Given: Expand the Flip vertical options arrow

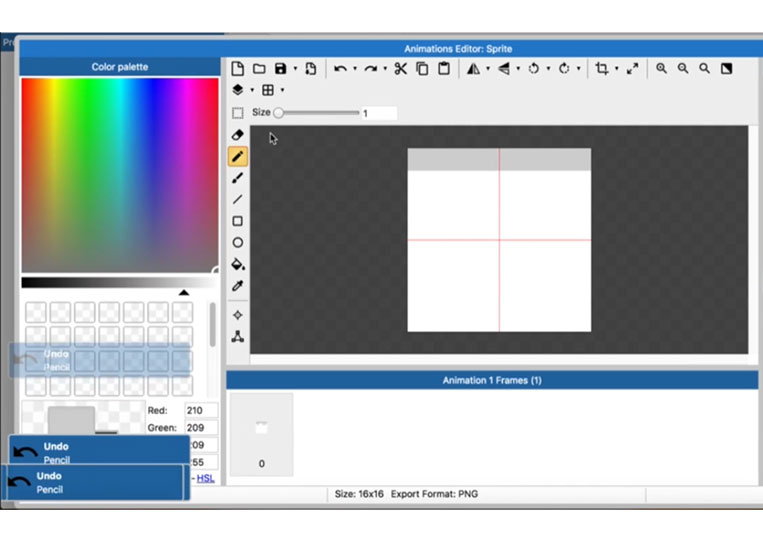Looking at the screenshot, I should point(518,69).
